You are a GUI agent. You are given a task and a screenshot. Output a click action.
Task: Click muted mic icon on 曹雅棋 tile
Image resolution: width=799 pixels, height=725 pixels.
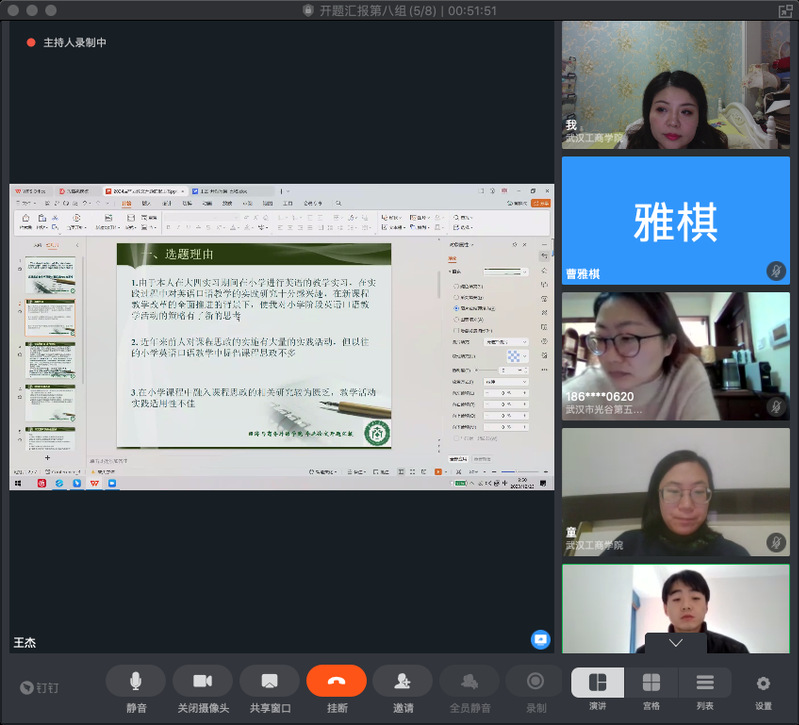(775, 271)
